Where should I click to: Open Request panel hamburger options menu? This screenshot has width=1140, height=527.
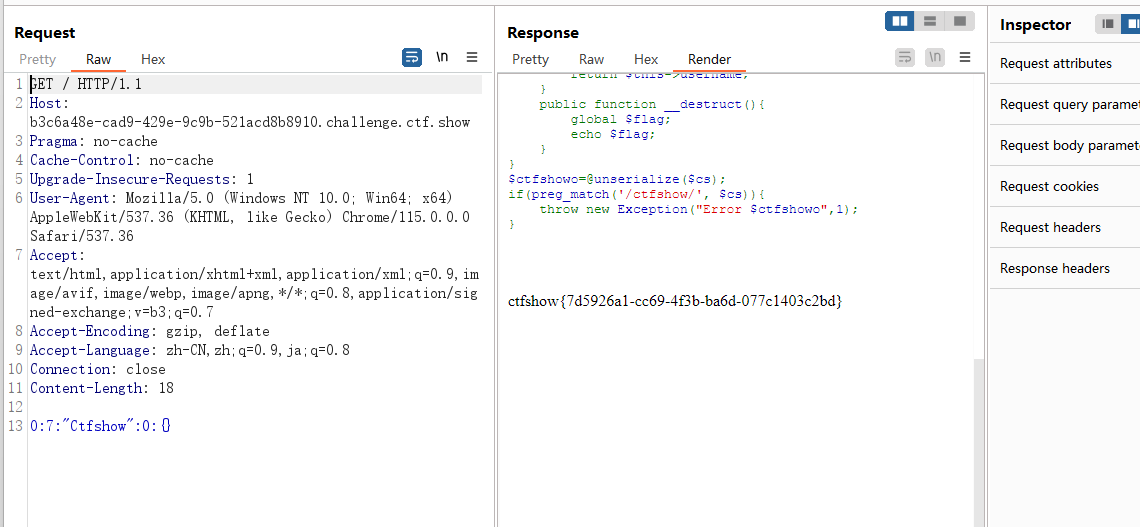[472, 57]
